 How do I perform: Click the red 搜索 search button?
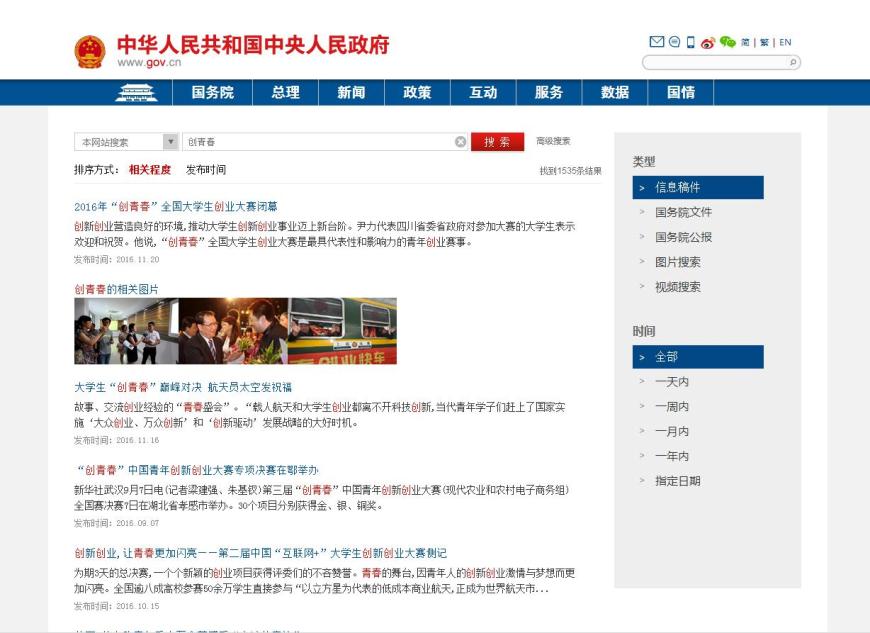coord(497,139)
